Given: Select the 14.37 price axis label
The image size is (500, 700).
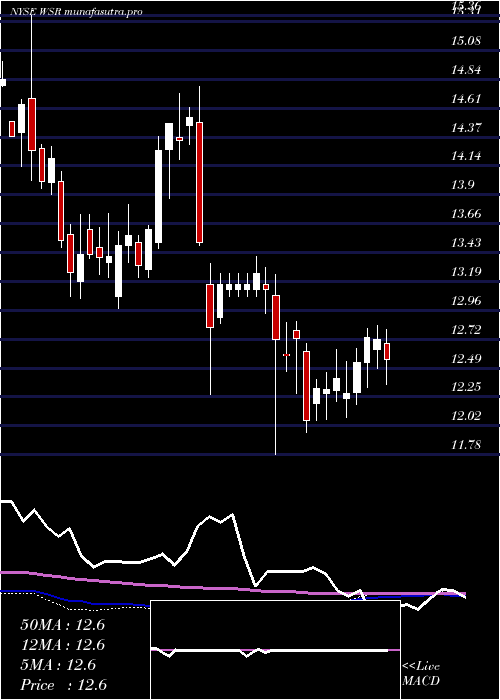Looking at the screenshot, I should [466, 128].
